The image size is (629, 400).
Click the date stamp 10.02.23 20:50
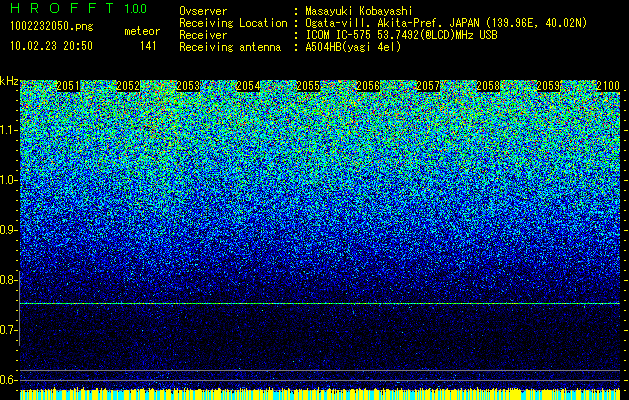point(51,46)
